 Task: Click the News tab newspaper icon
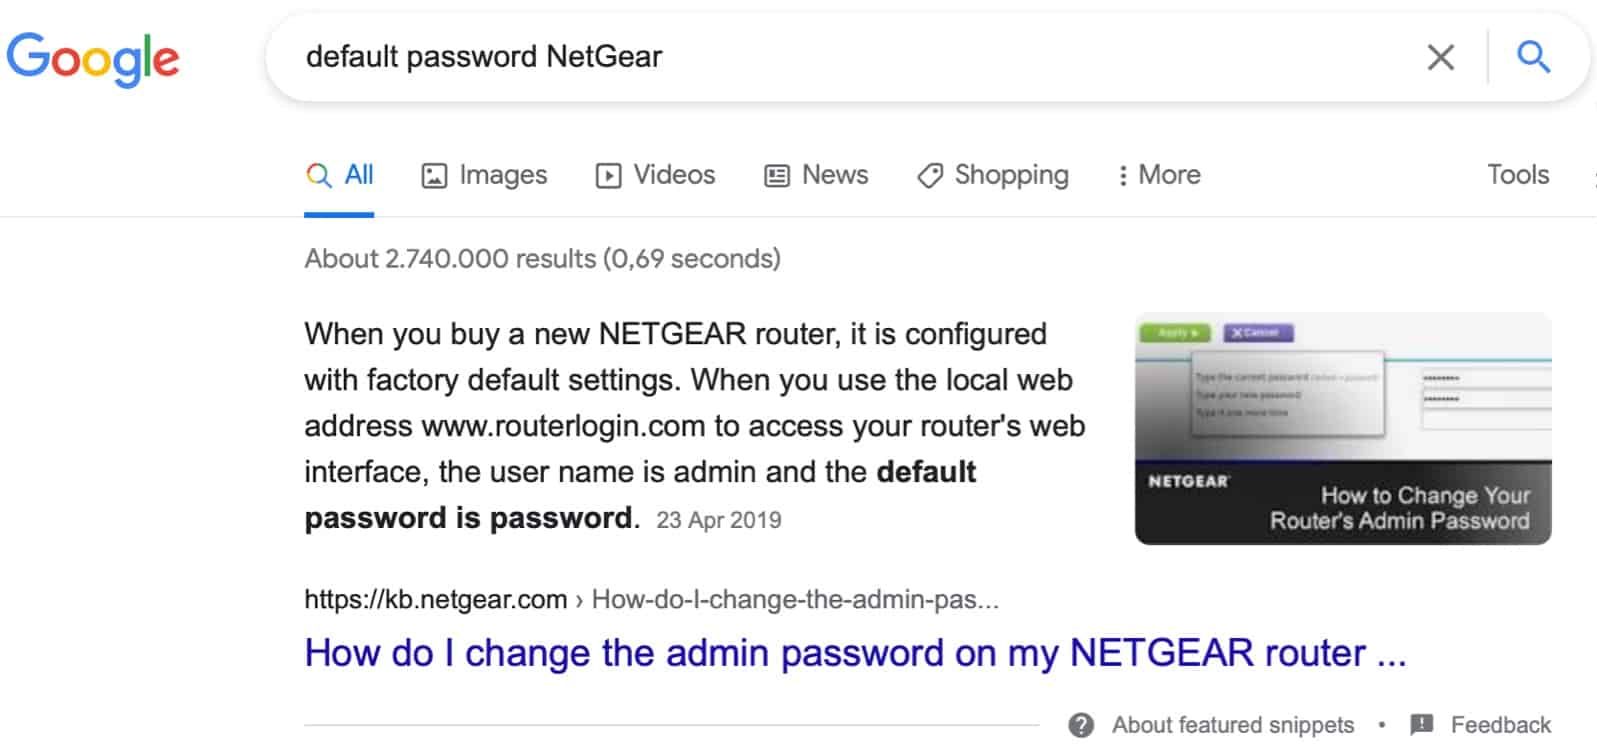(777, 176)
